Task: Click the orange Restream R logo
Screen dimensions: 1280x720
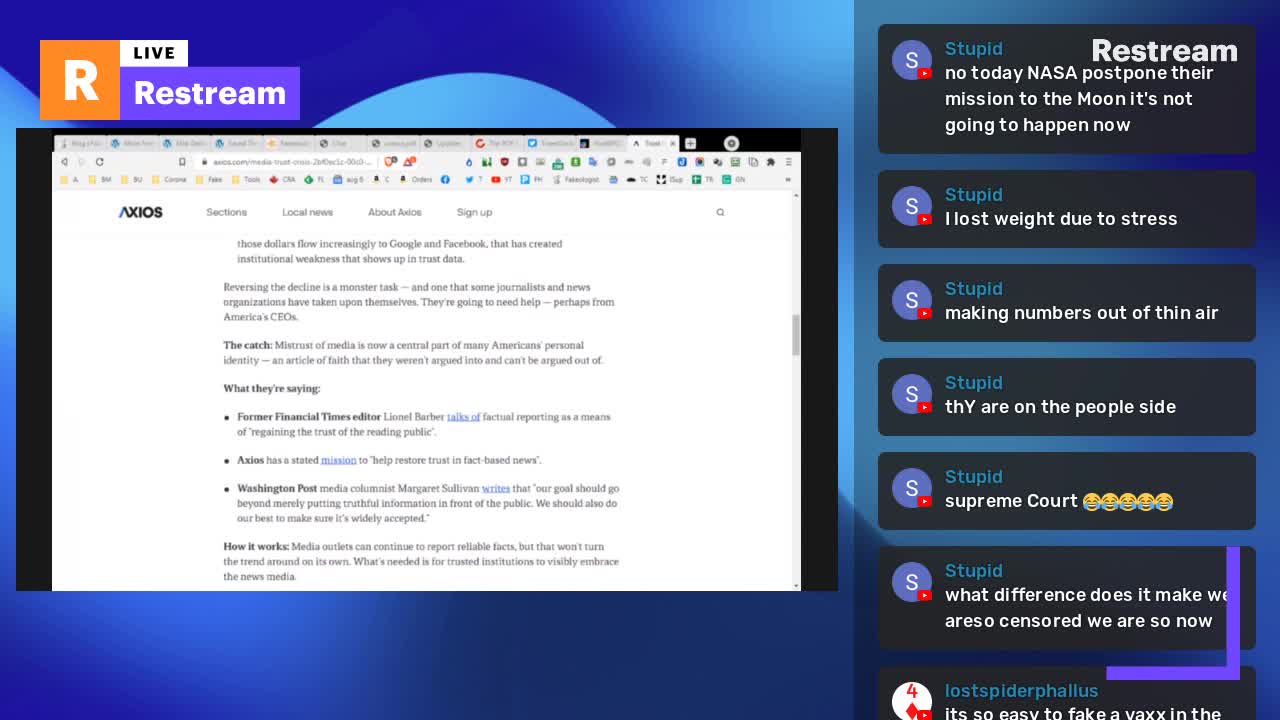Action: [x=80, y=80]
